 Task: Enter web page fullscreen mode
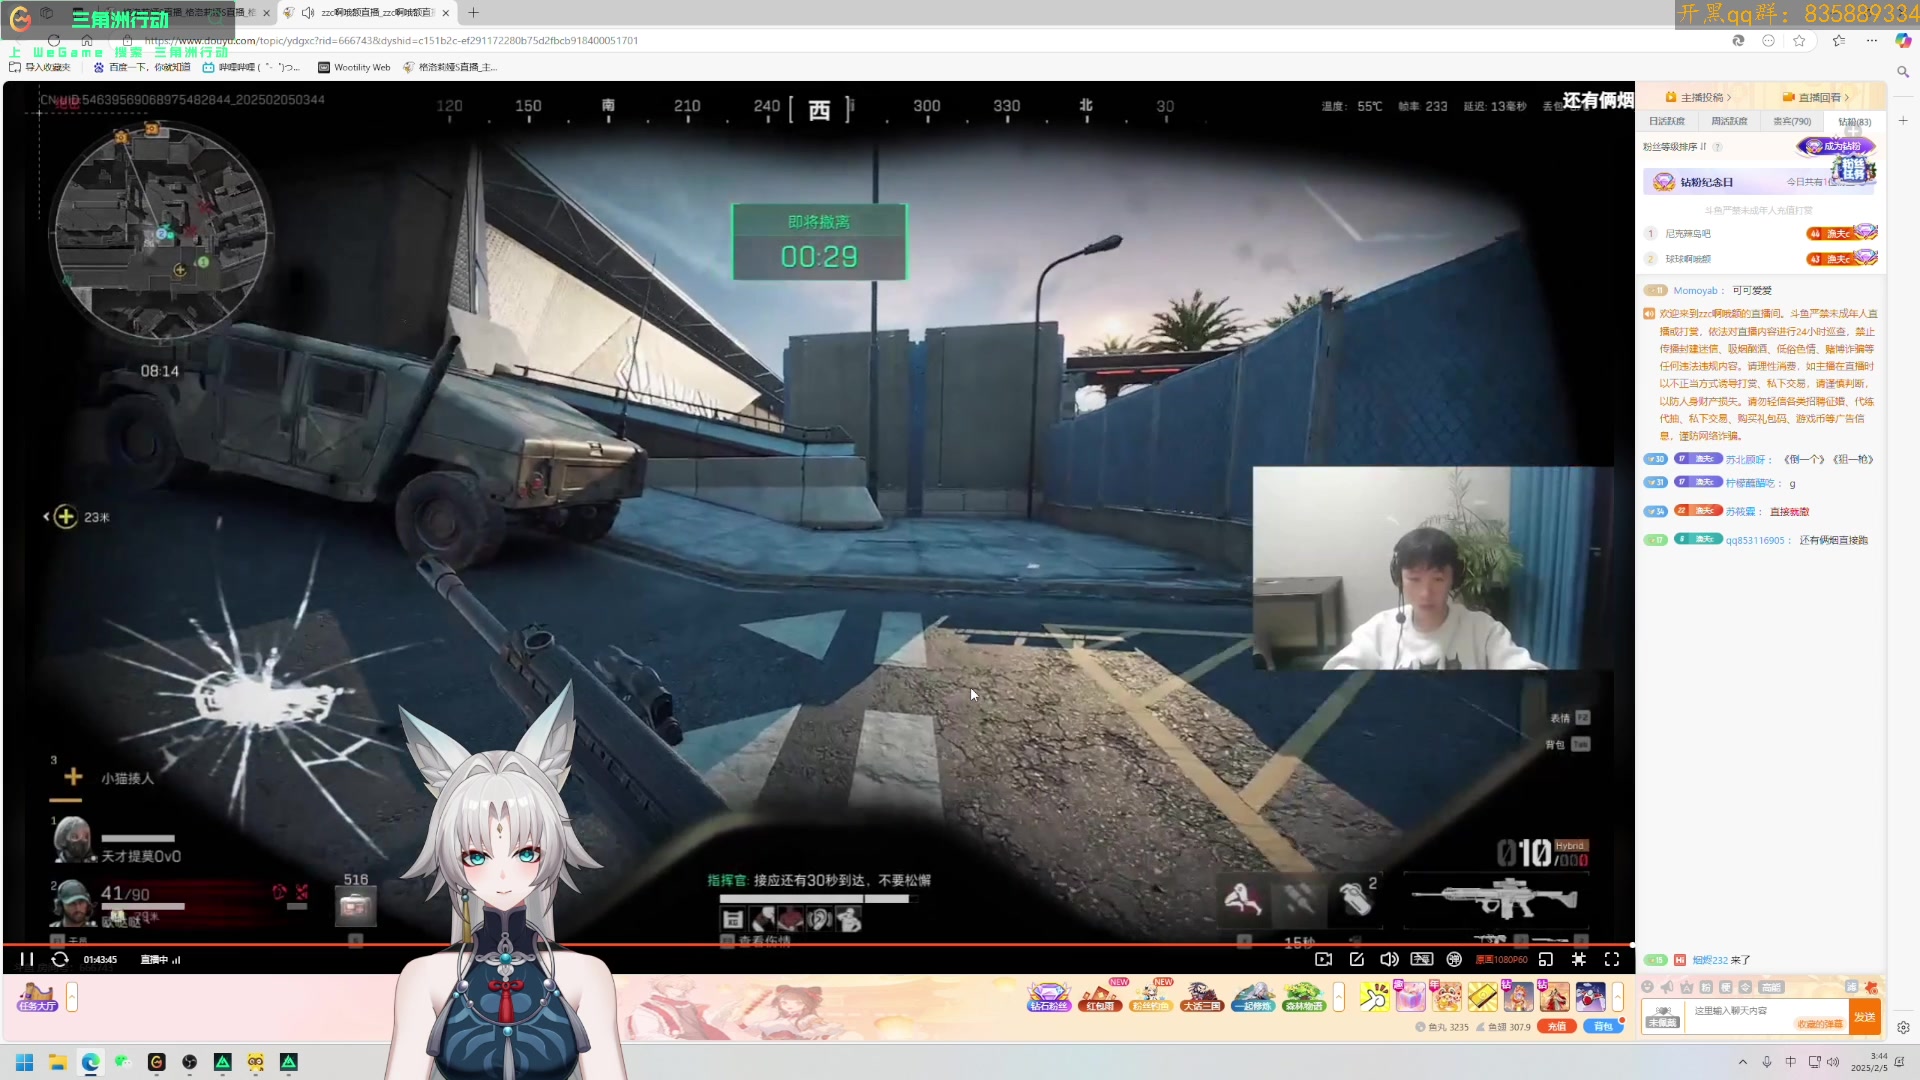1579,959
